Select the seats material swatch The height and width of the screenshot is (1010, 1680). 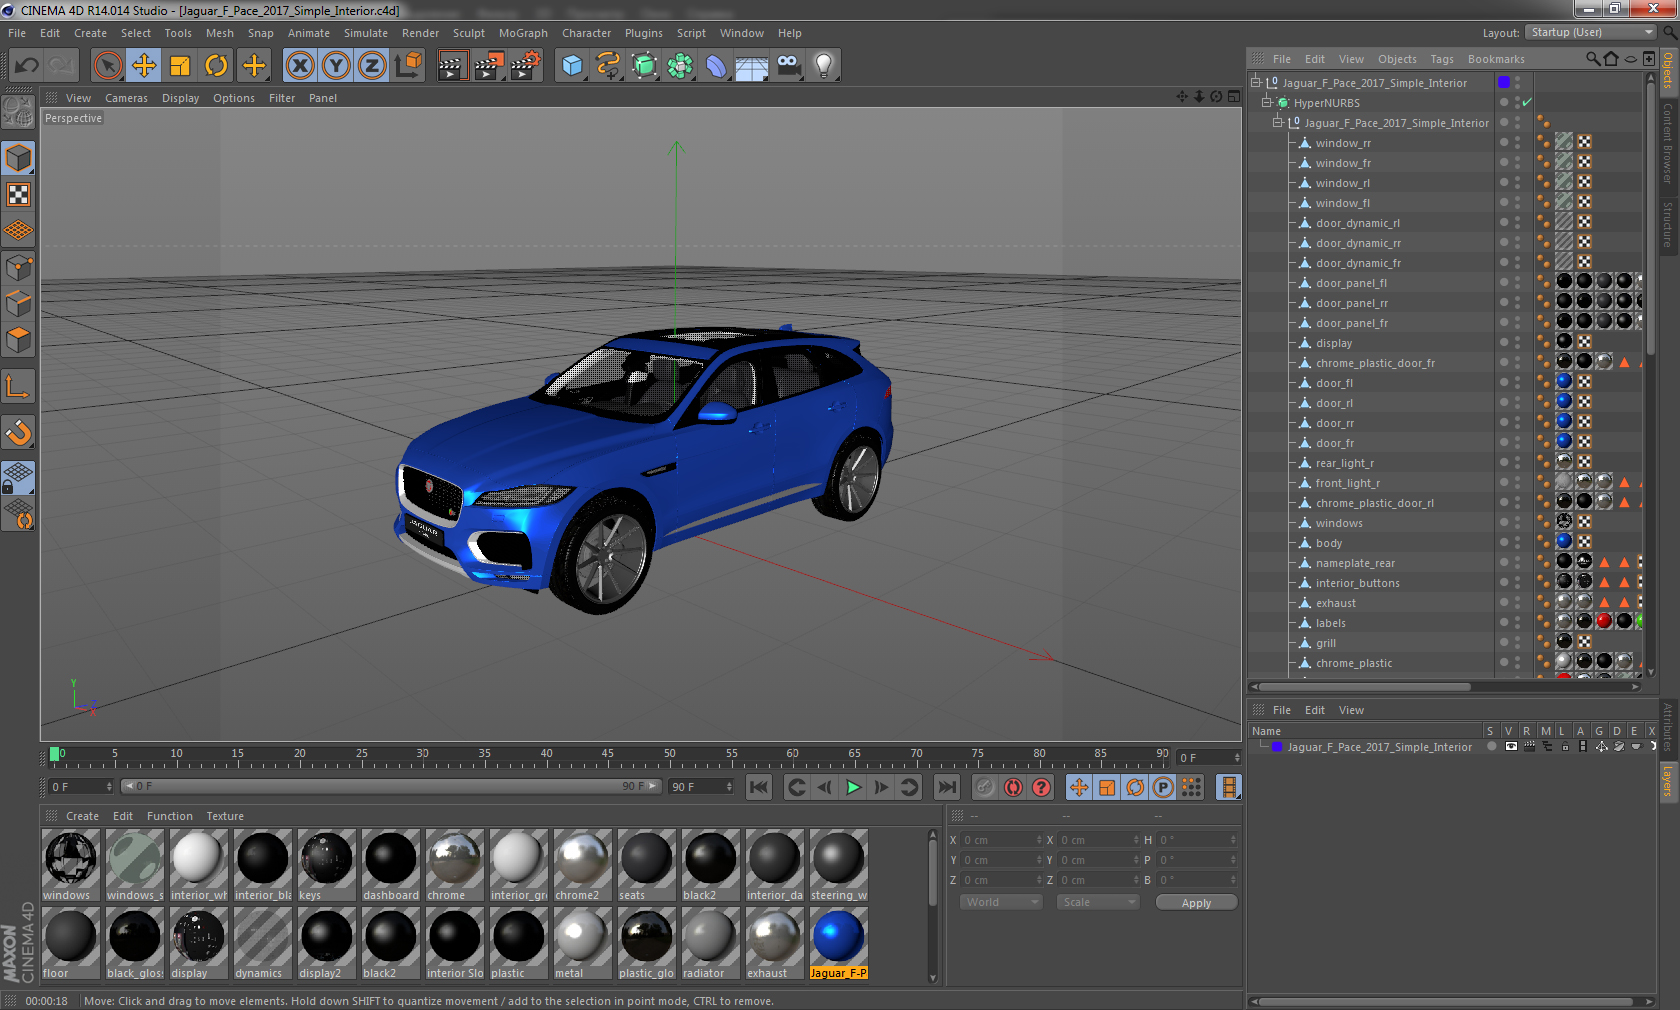[646, 866]
